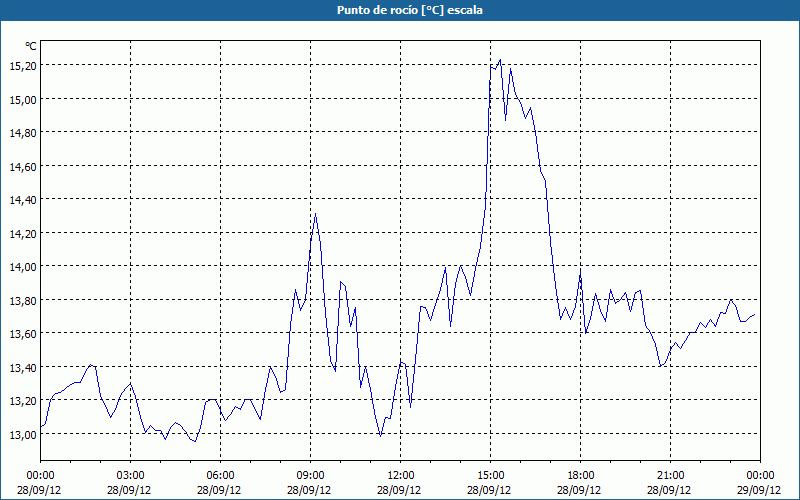Click the 28/09/12 date under 15:00
Screen dimensions: 800x500
pyautogui.click(x=489, y=490)
